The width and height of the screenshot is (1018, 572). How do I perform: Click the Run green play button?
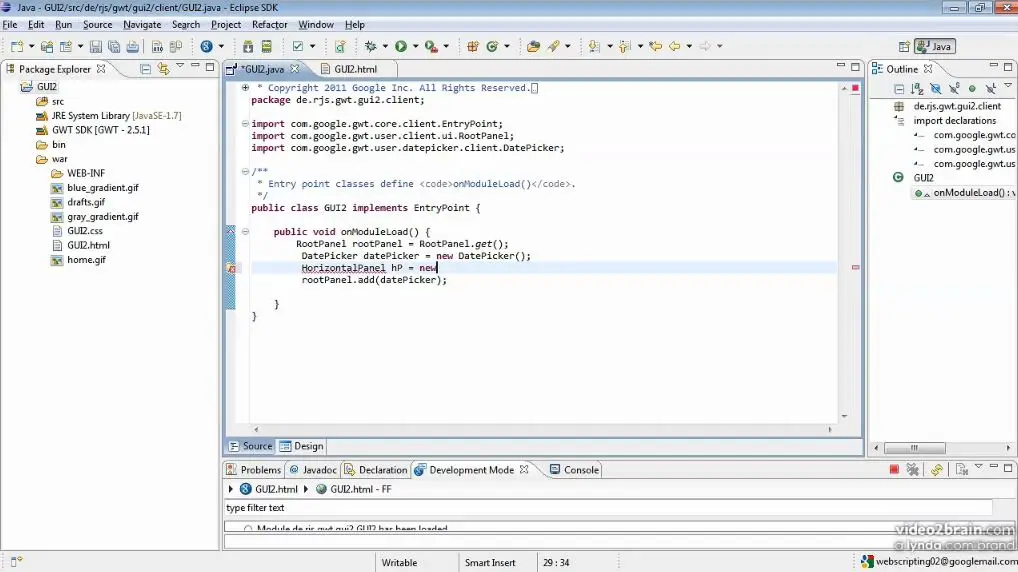point(401,47)
